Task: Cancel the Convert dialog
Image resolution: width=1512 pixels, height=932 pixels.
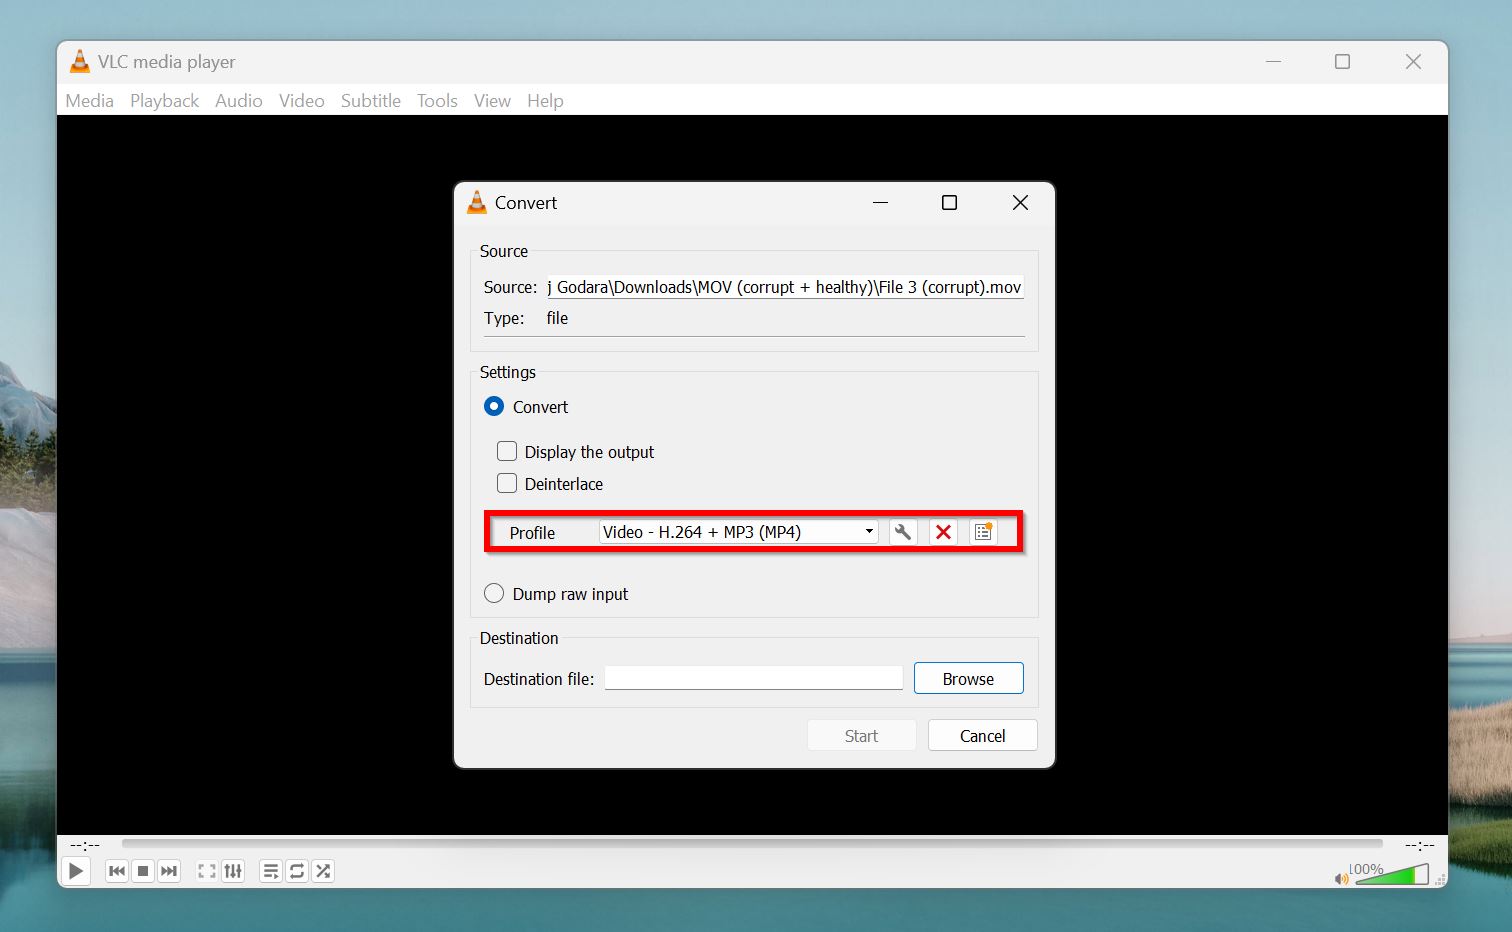Action: [982, 735]
